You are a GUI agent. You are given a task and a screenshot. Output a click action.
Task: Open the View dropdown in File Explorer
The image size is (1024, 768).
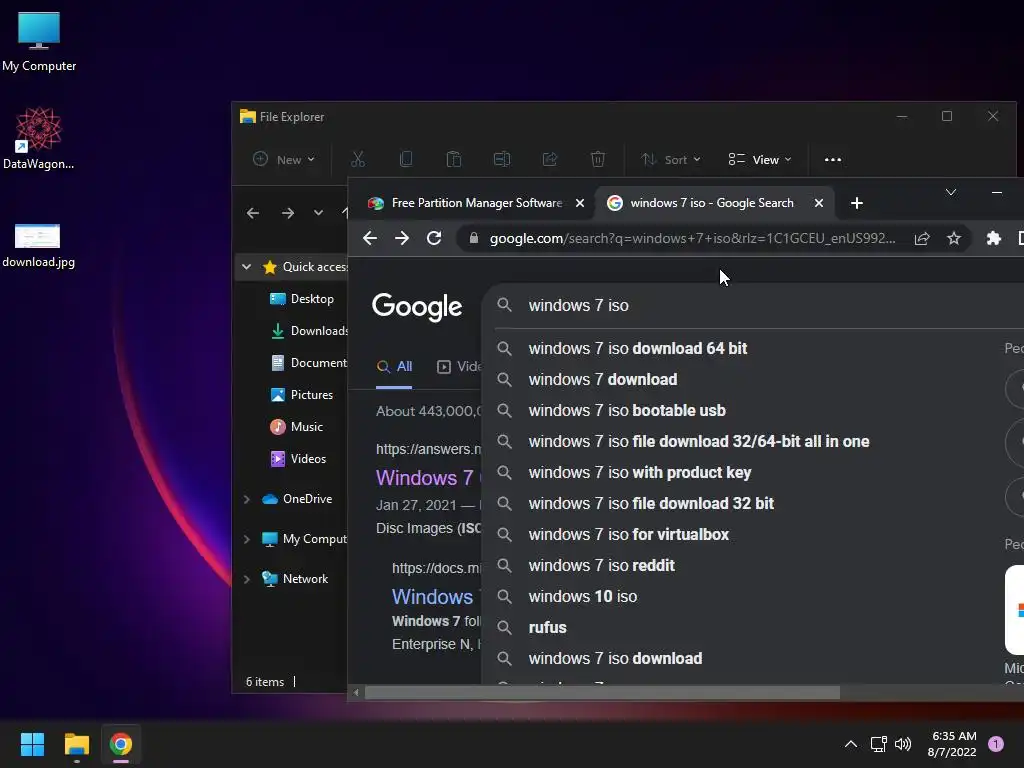click(x=760, y=159)
